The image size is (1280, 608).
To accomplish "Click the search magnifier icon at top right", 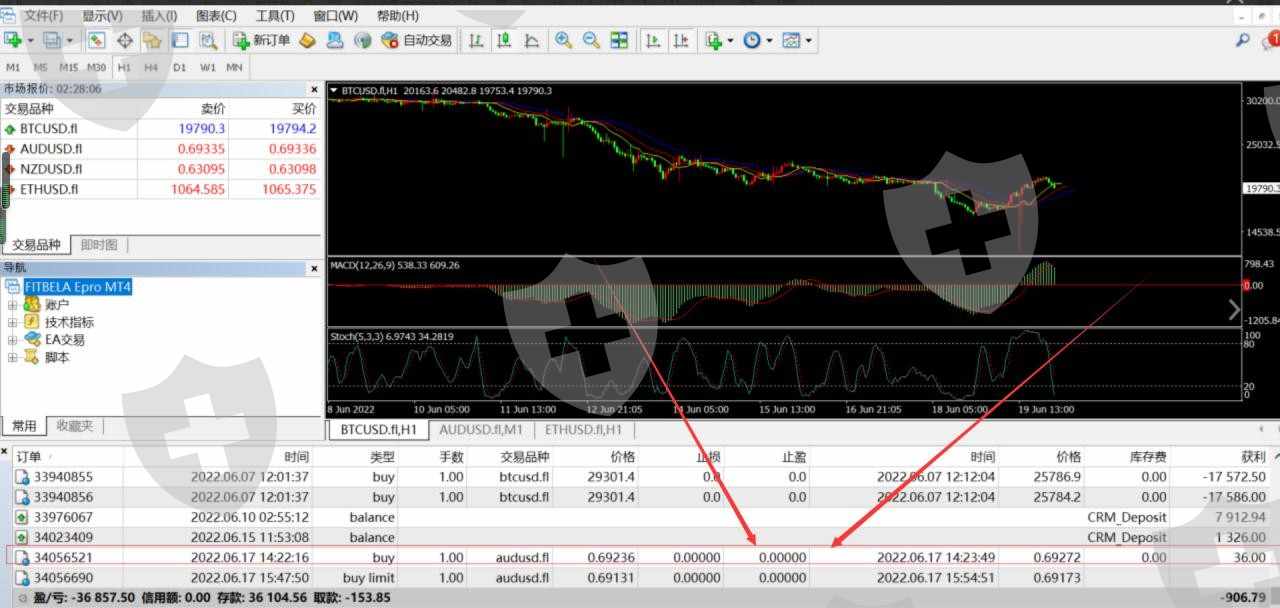I will point(1242,40).
